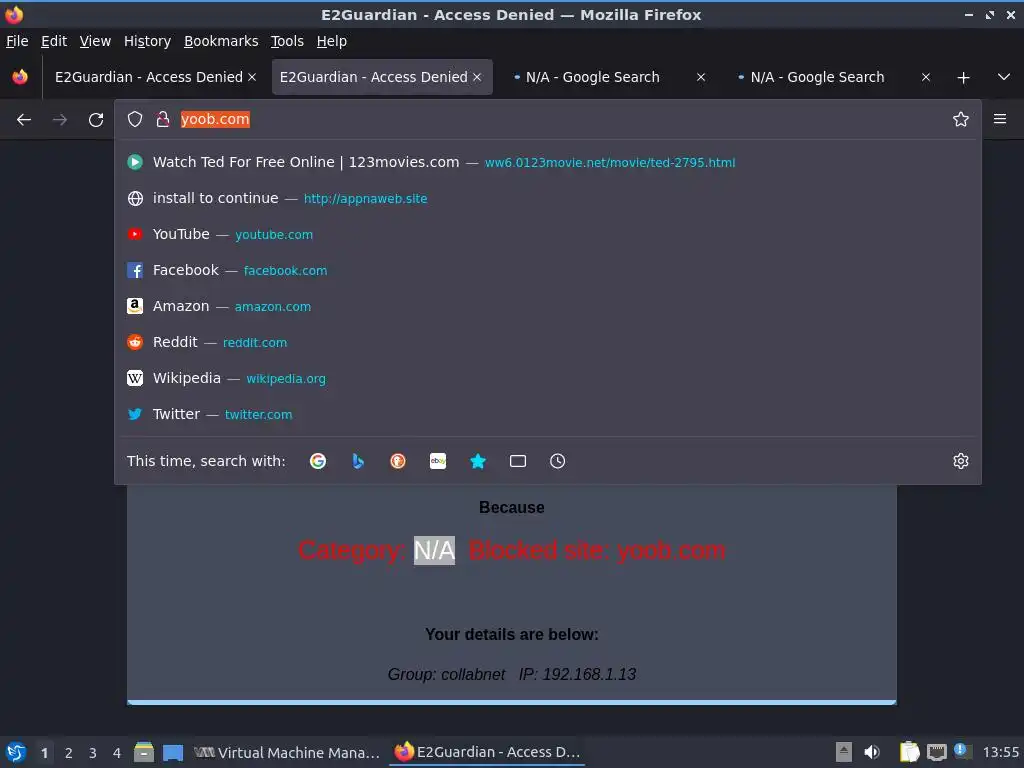The image size is (1024, 768).
Task: Click the 13:55 clock in taskbar
Action: pos(1000,752)
